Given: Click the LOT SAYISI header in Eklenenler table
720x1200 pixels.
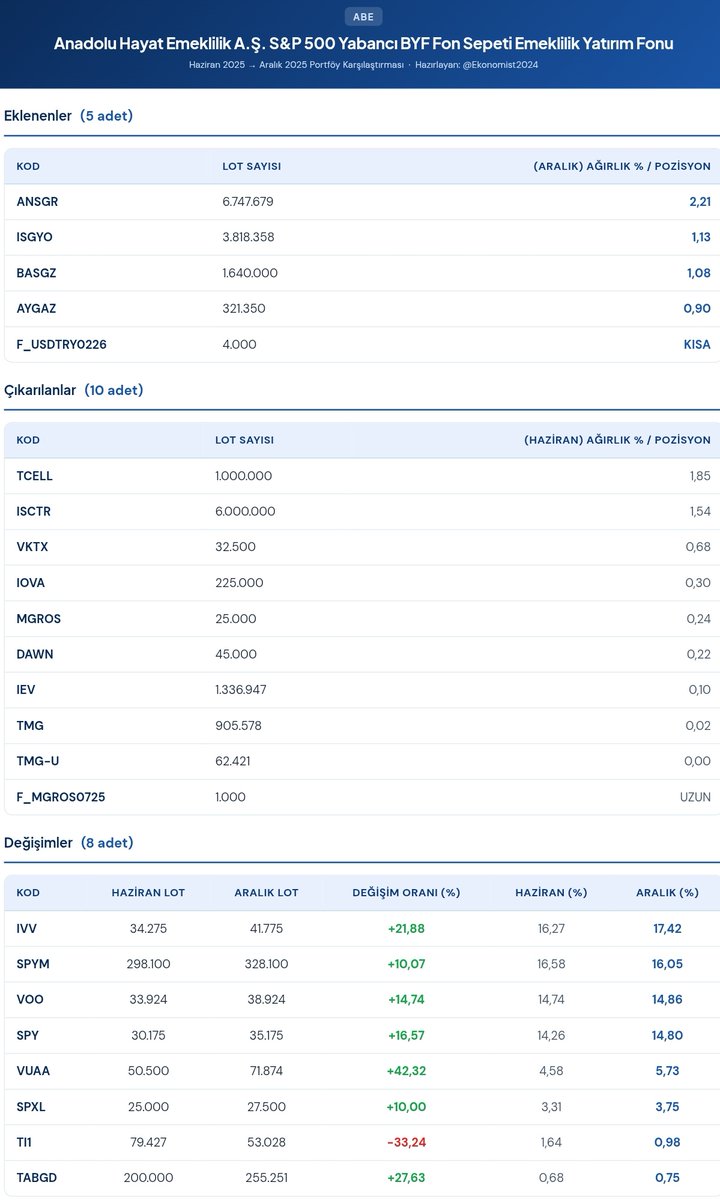Looking at the screenshot, I should click(x=252, y=166).
